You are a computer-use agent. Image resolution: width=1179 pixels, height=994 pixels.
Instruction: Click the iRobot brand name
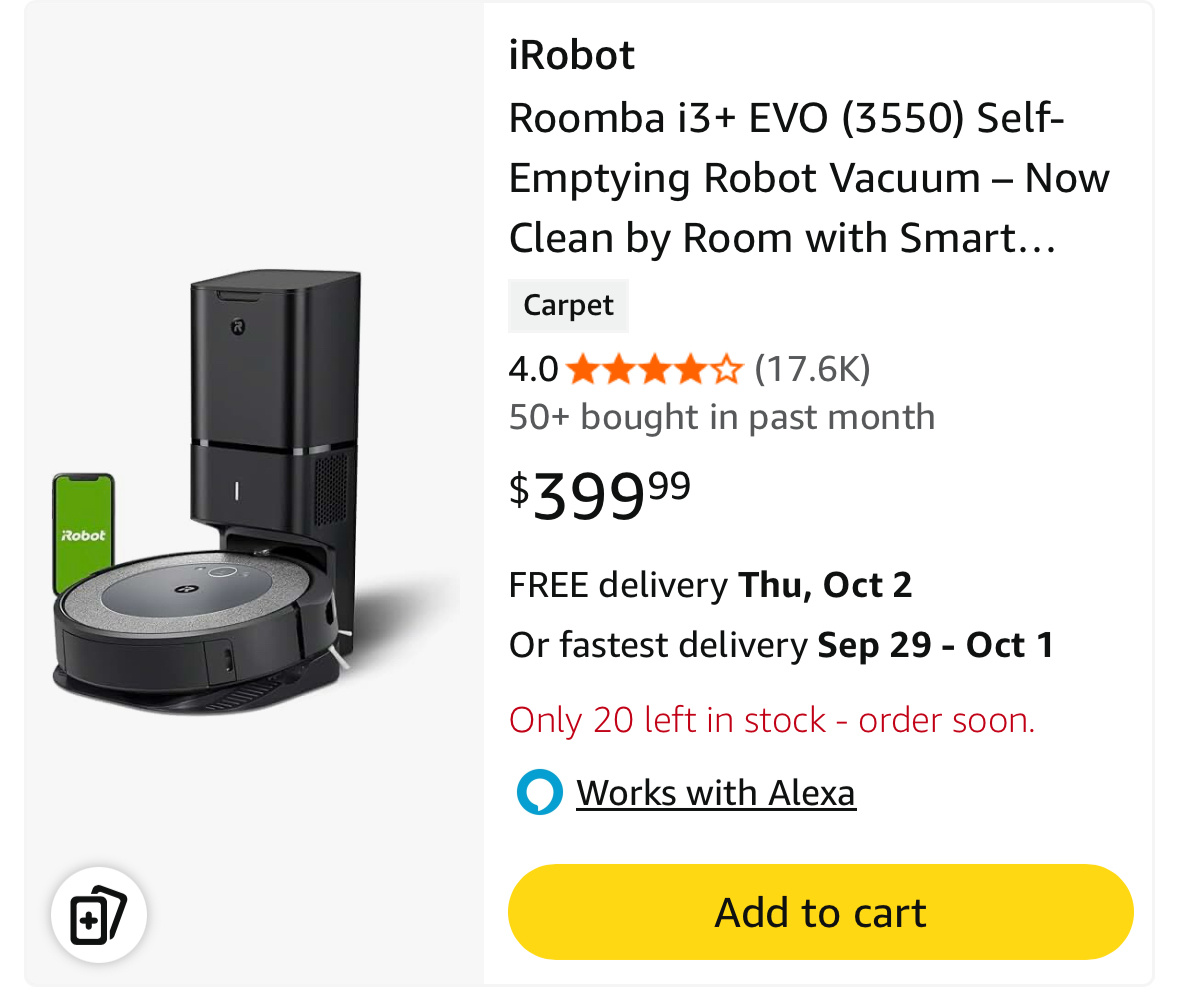click(572, 55)
